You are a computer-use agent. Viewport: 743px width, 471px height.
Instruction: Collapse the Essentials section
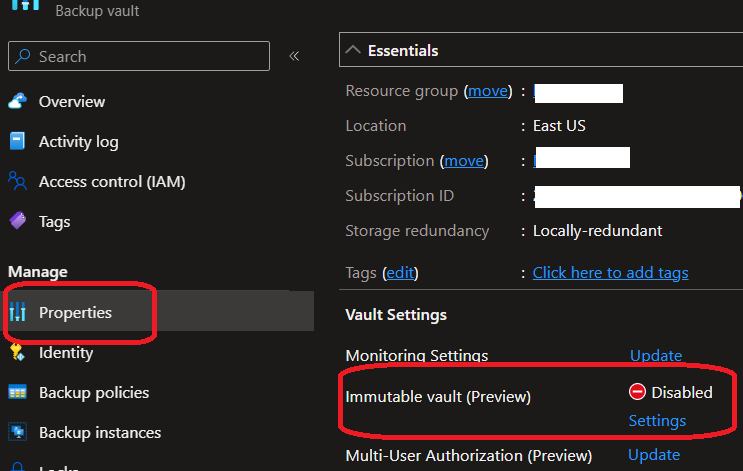[354, 50]
